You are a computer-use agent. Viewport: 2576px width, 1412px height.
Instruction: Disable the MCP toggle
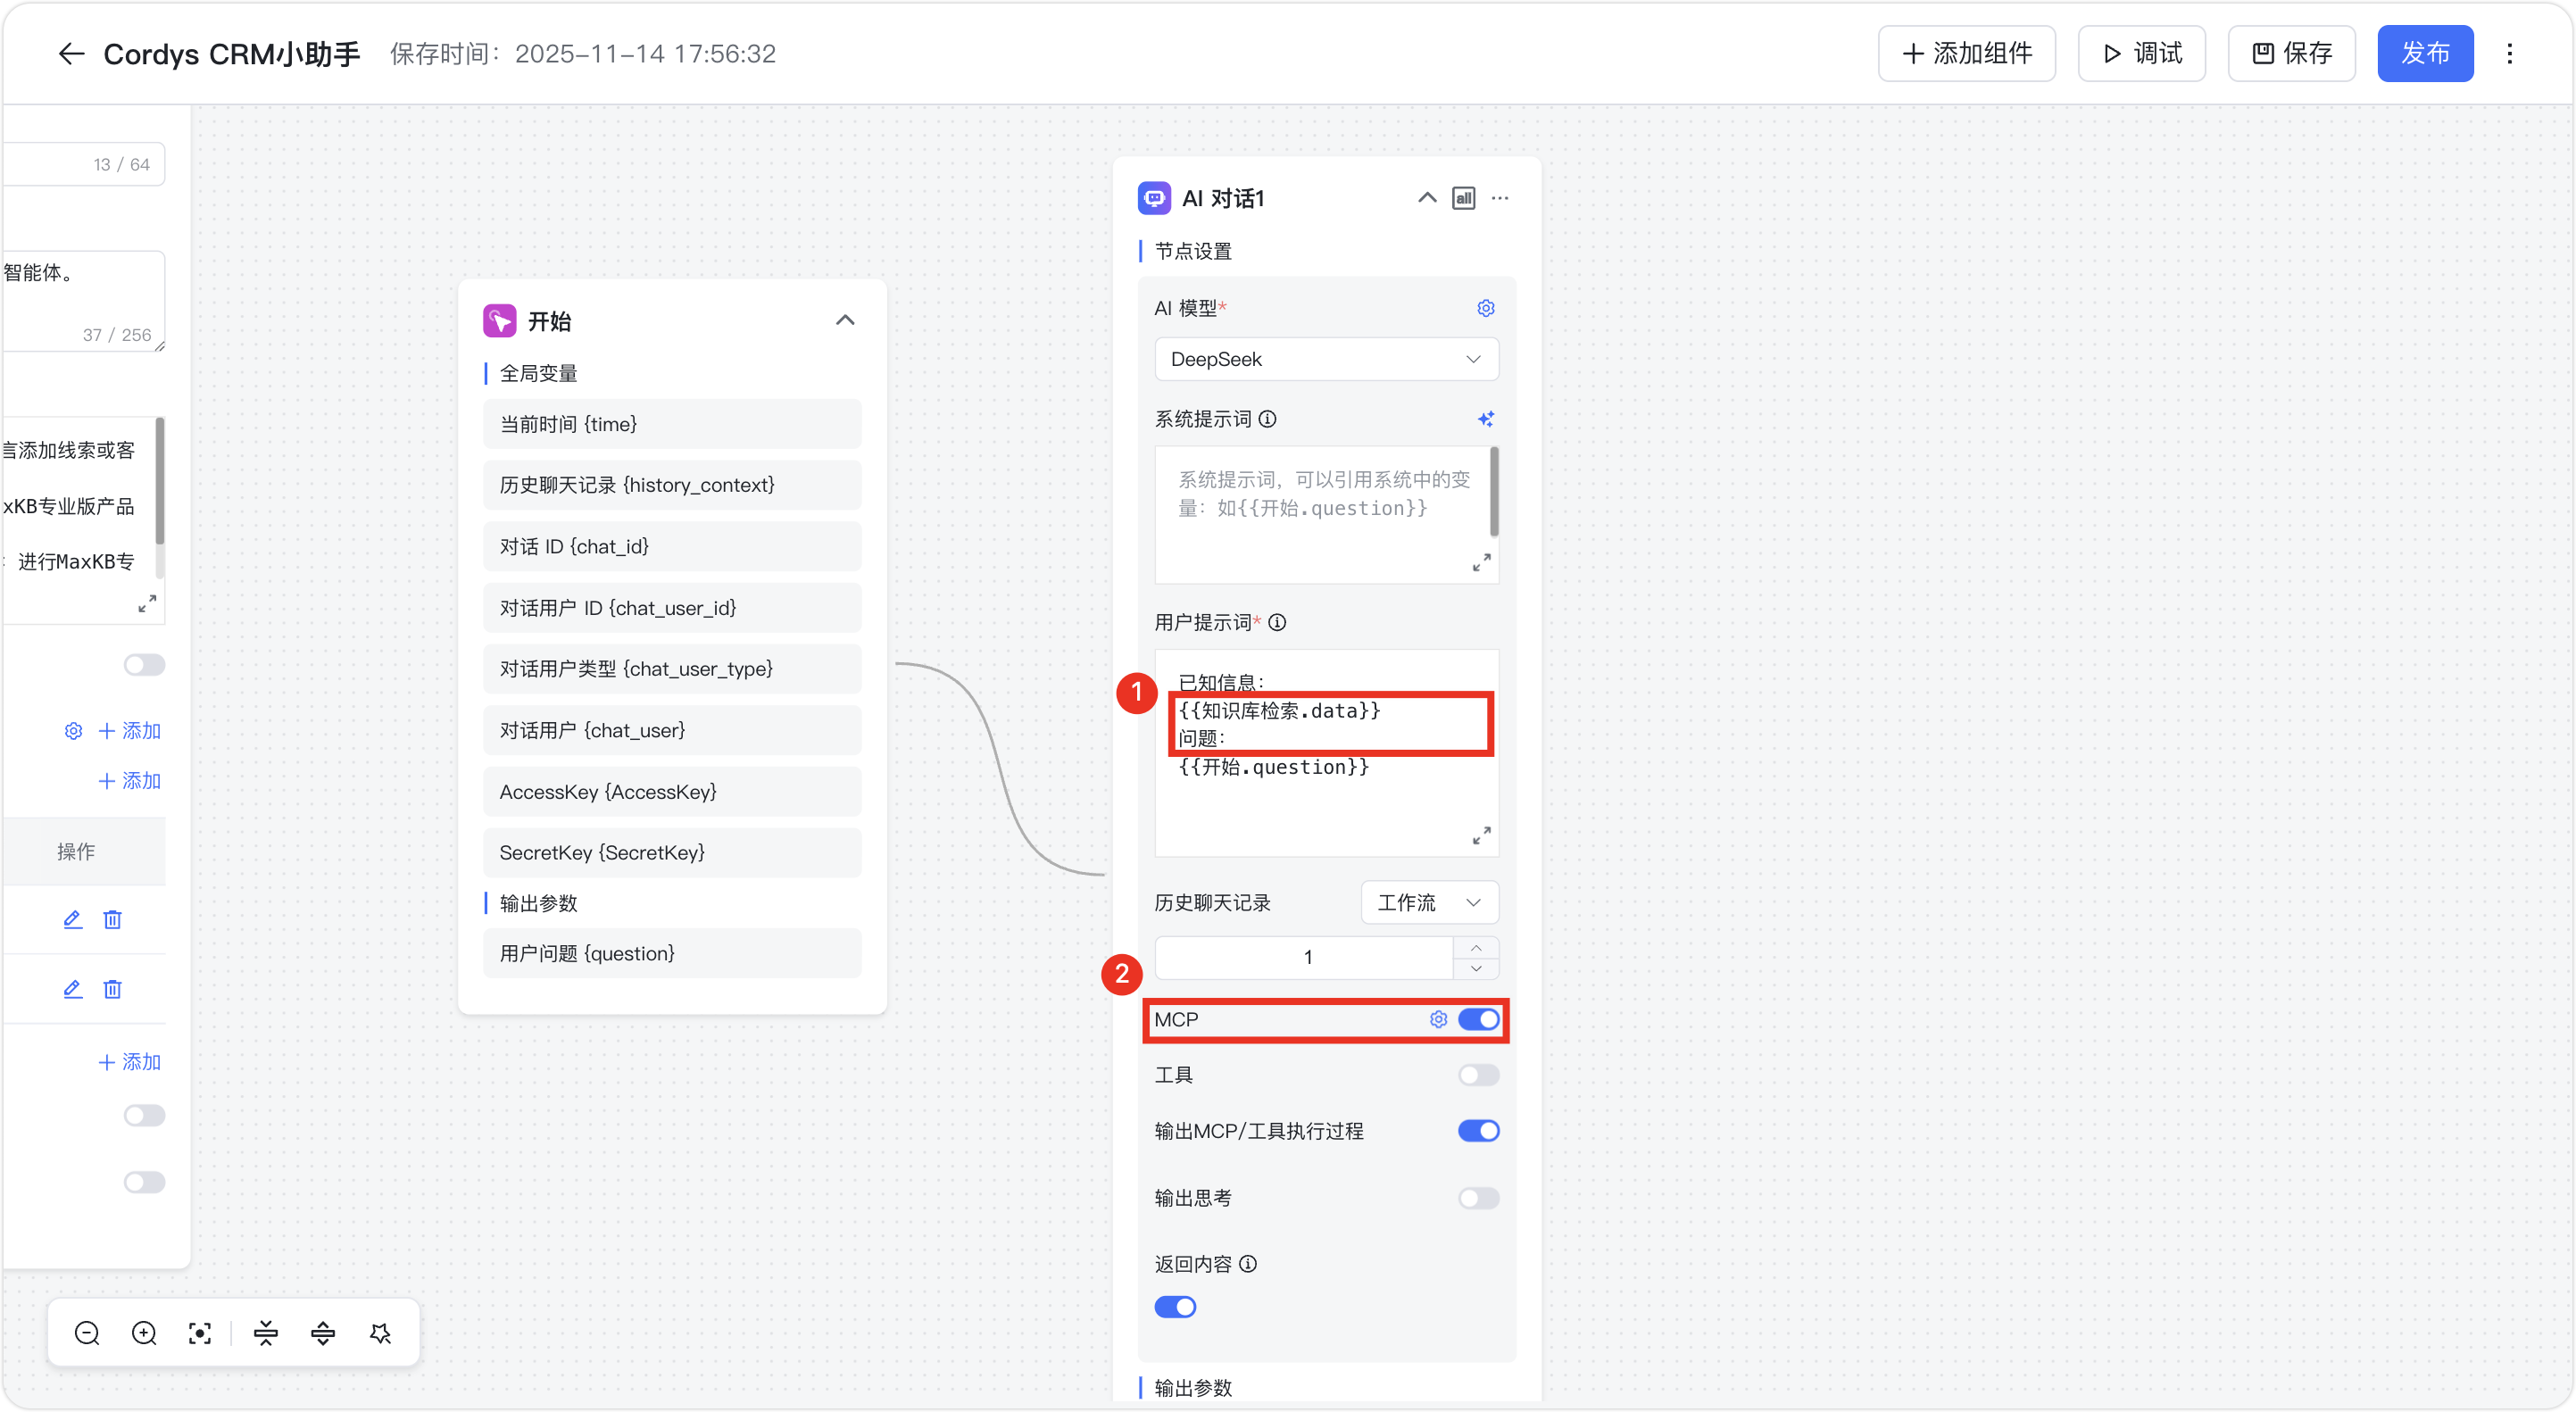click(x=1478, y=1019)
